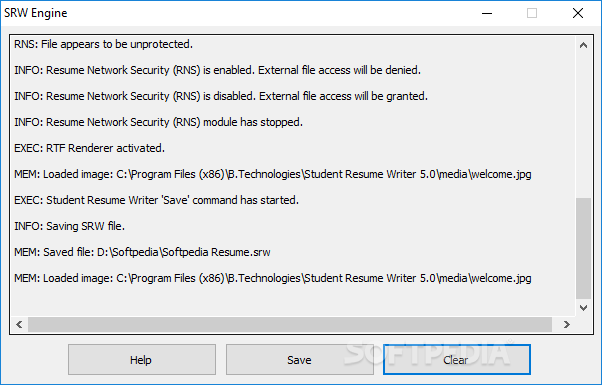
Task: Click the horizontal scrollbar right arrow
Action: [567, 324]
